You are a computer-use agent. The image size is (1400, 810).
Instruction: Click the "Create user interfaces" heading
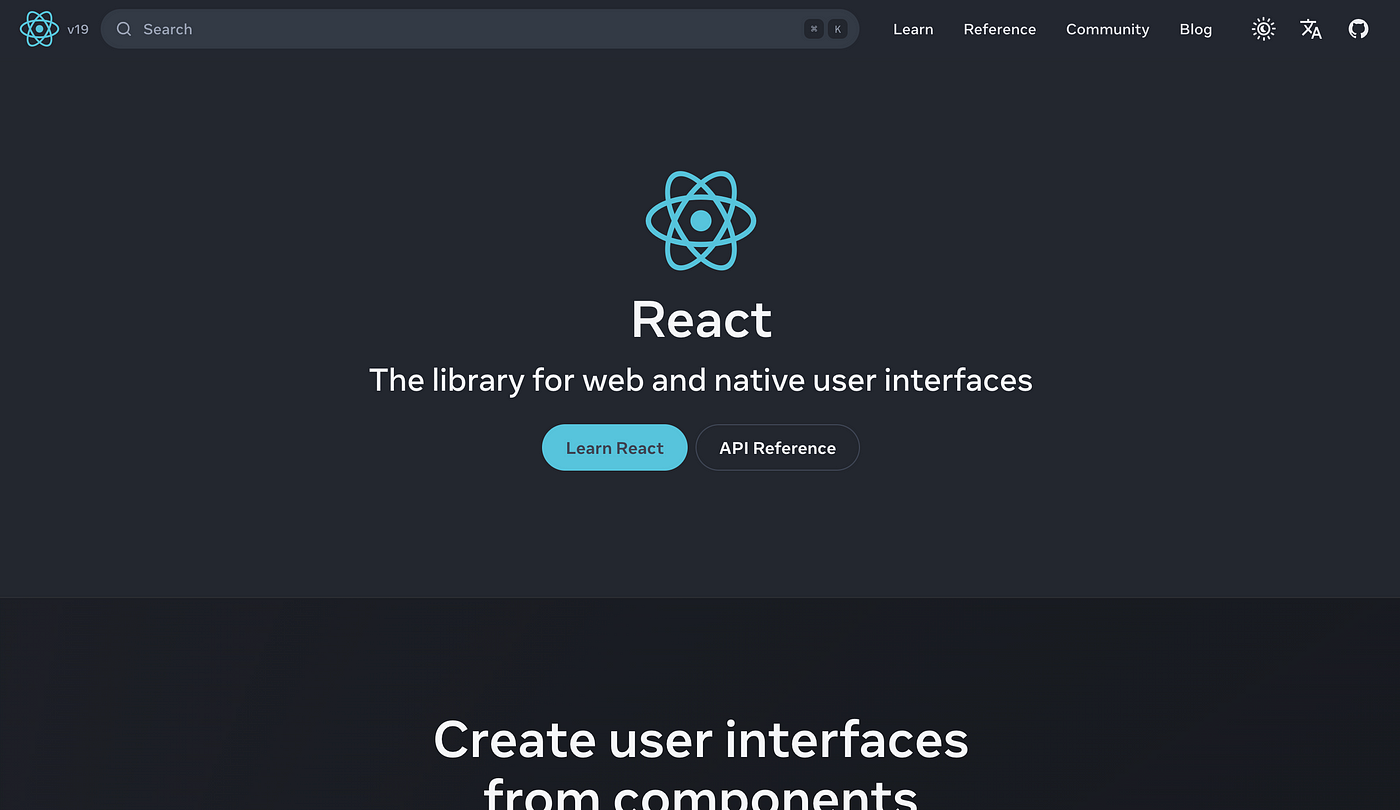tap(701, 740)
